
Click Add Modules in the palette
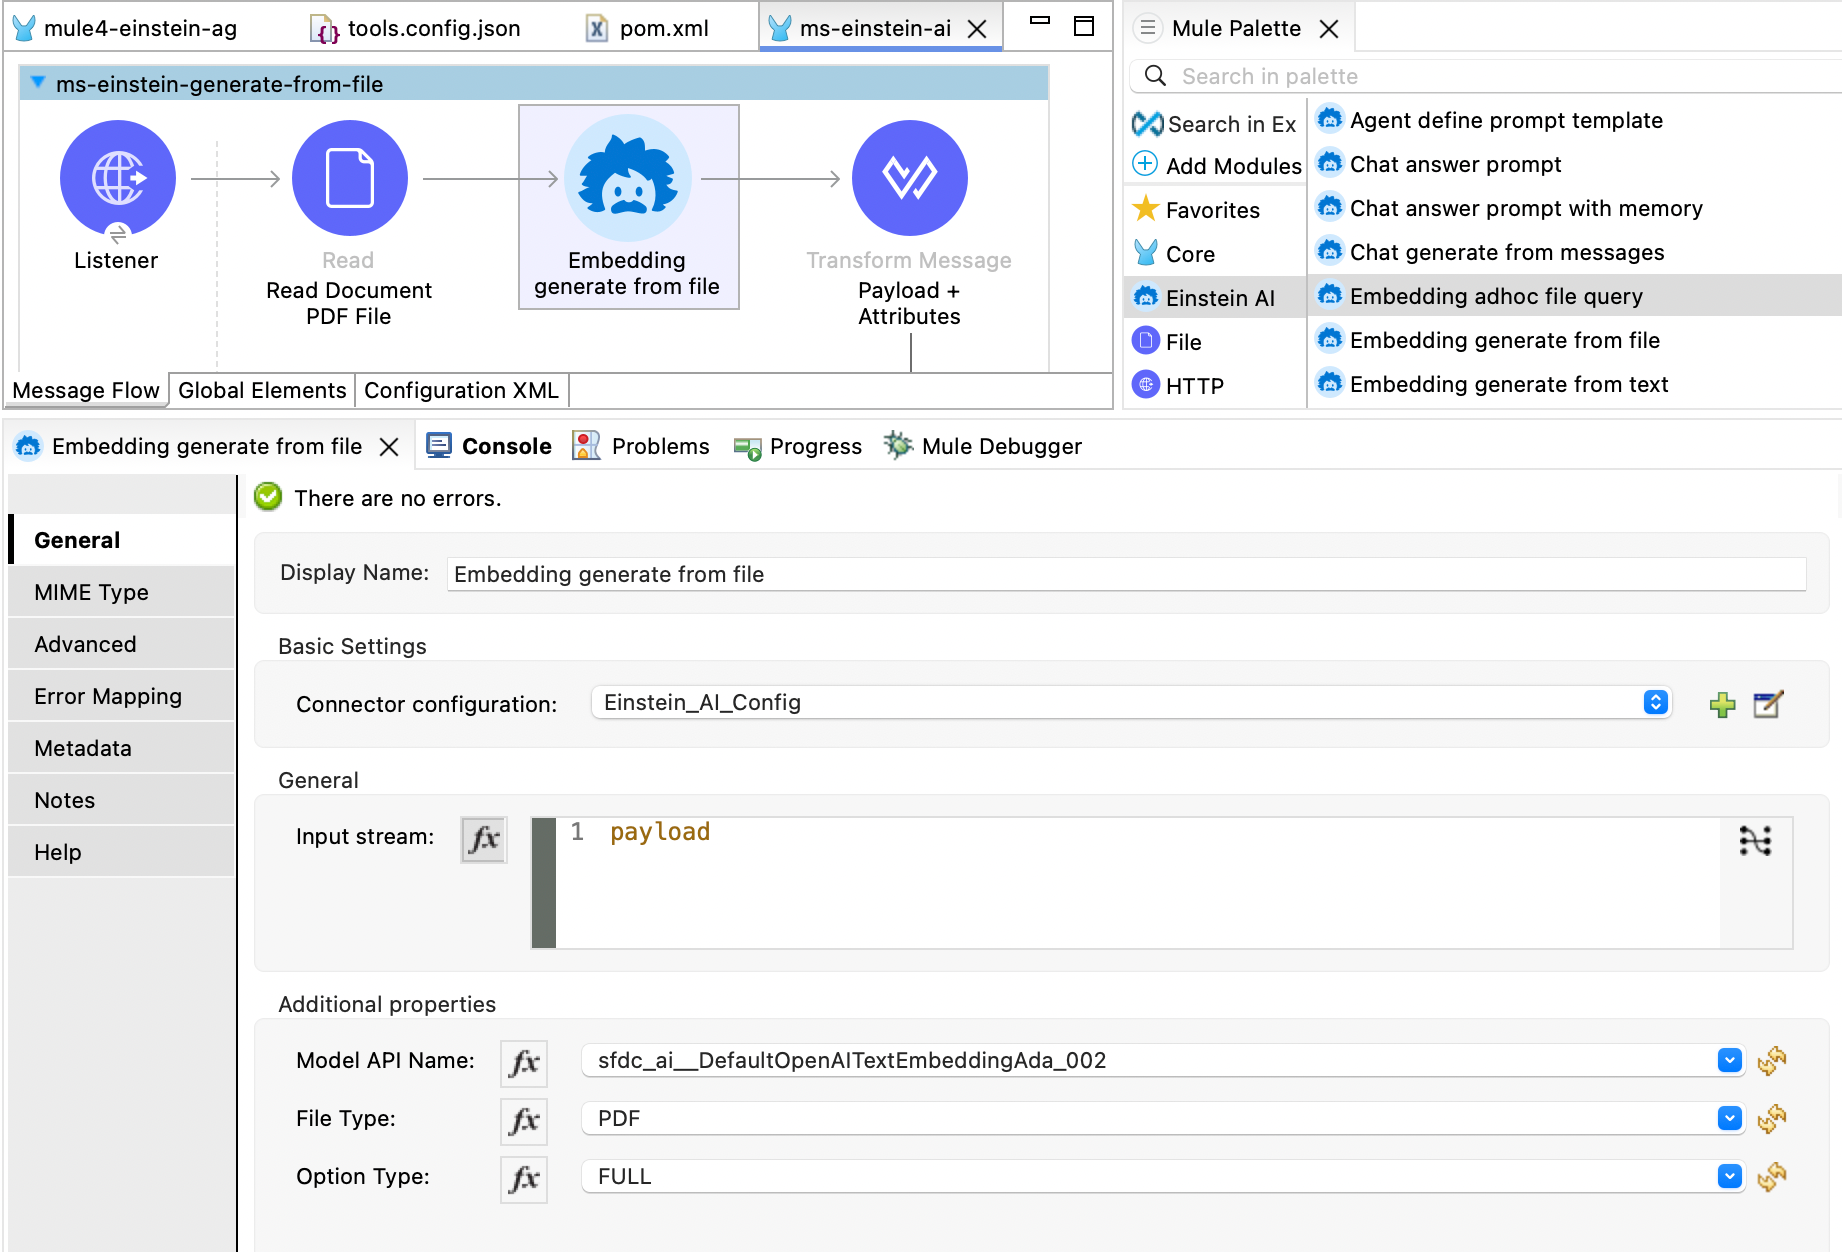(x=1217, y=165)
